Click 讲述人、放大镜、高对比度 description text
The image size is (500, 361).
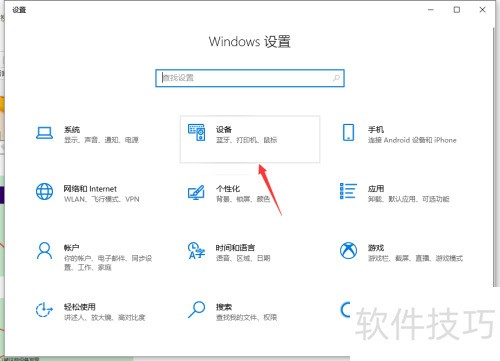105,317
